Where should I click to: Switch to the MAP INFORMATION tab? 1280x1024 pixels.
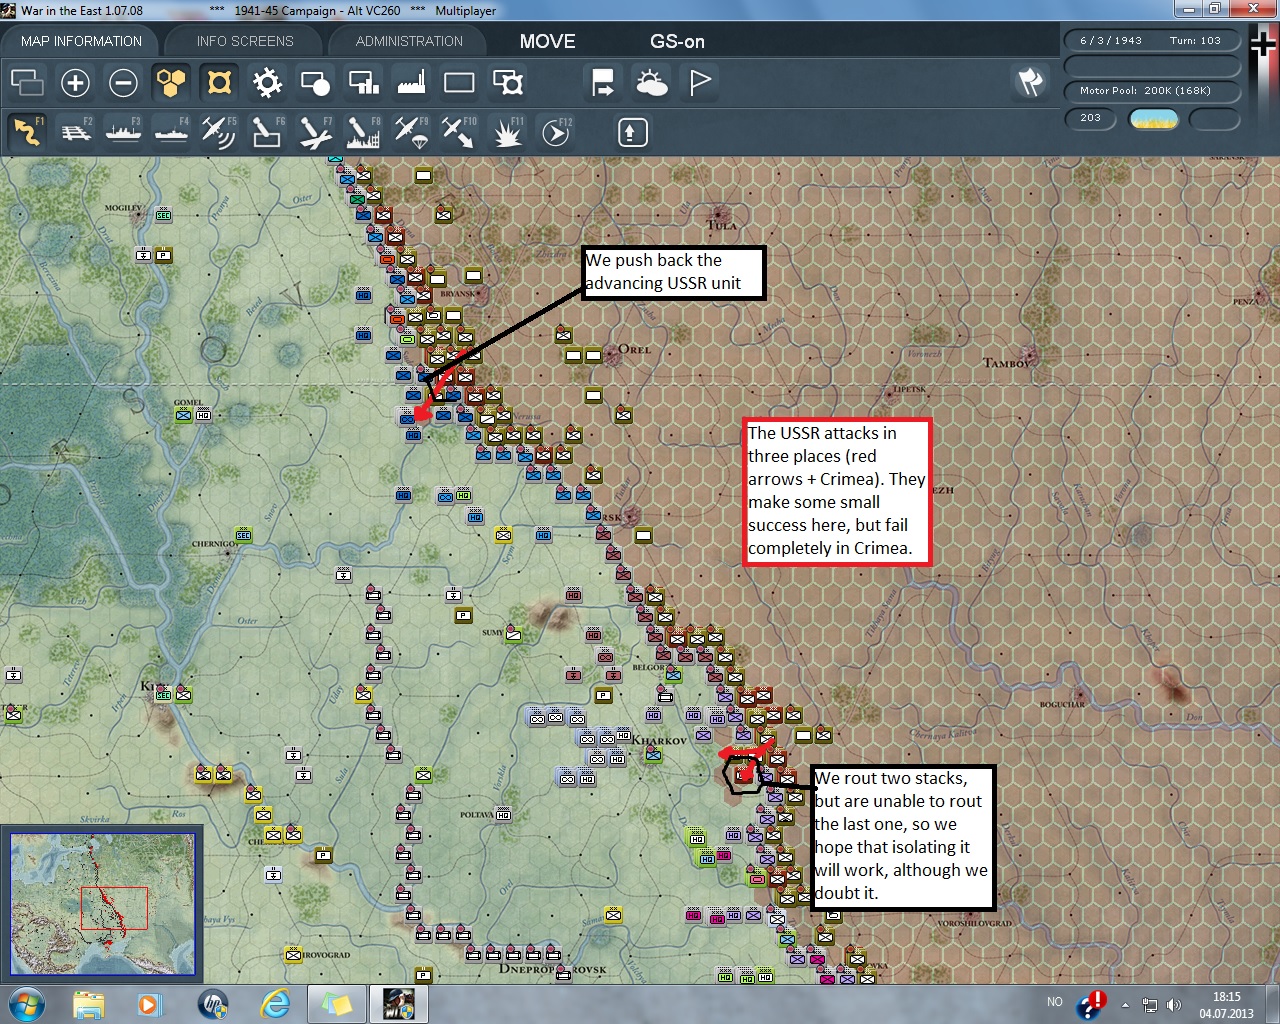click(81, 41)
